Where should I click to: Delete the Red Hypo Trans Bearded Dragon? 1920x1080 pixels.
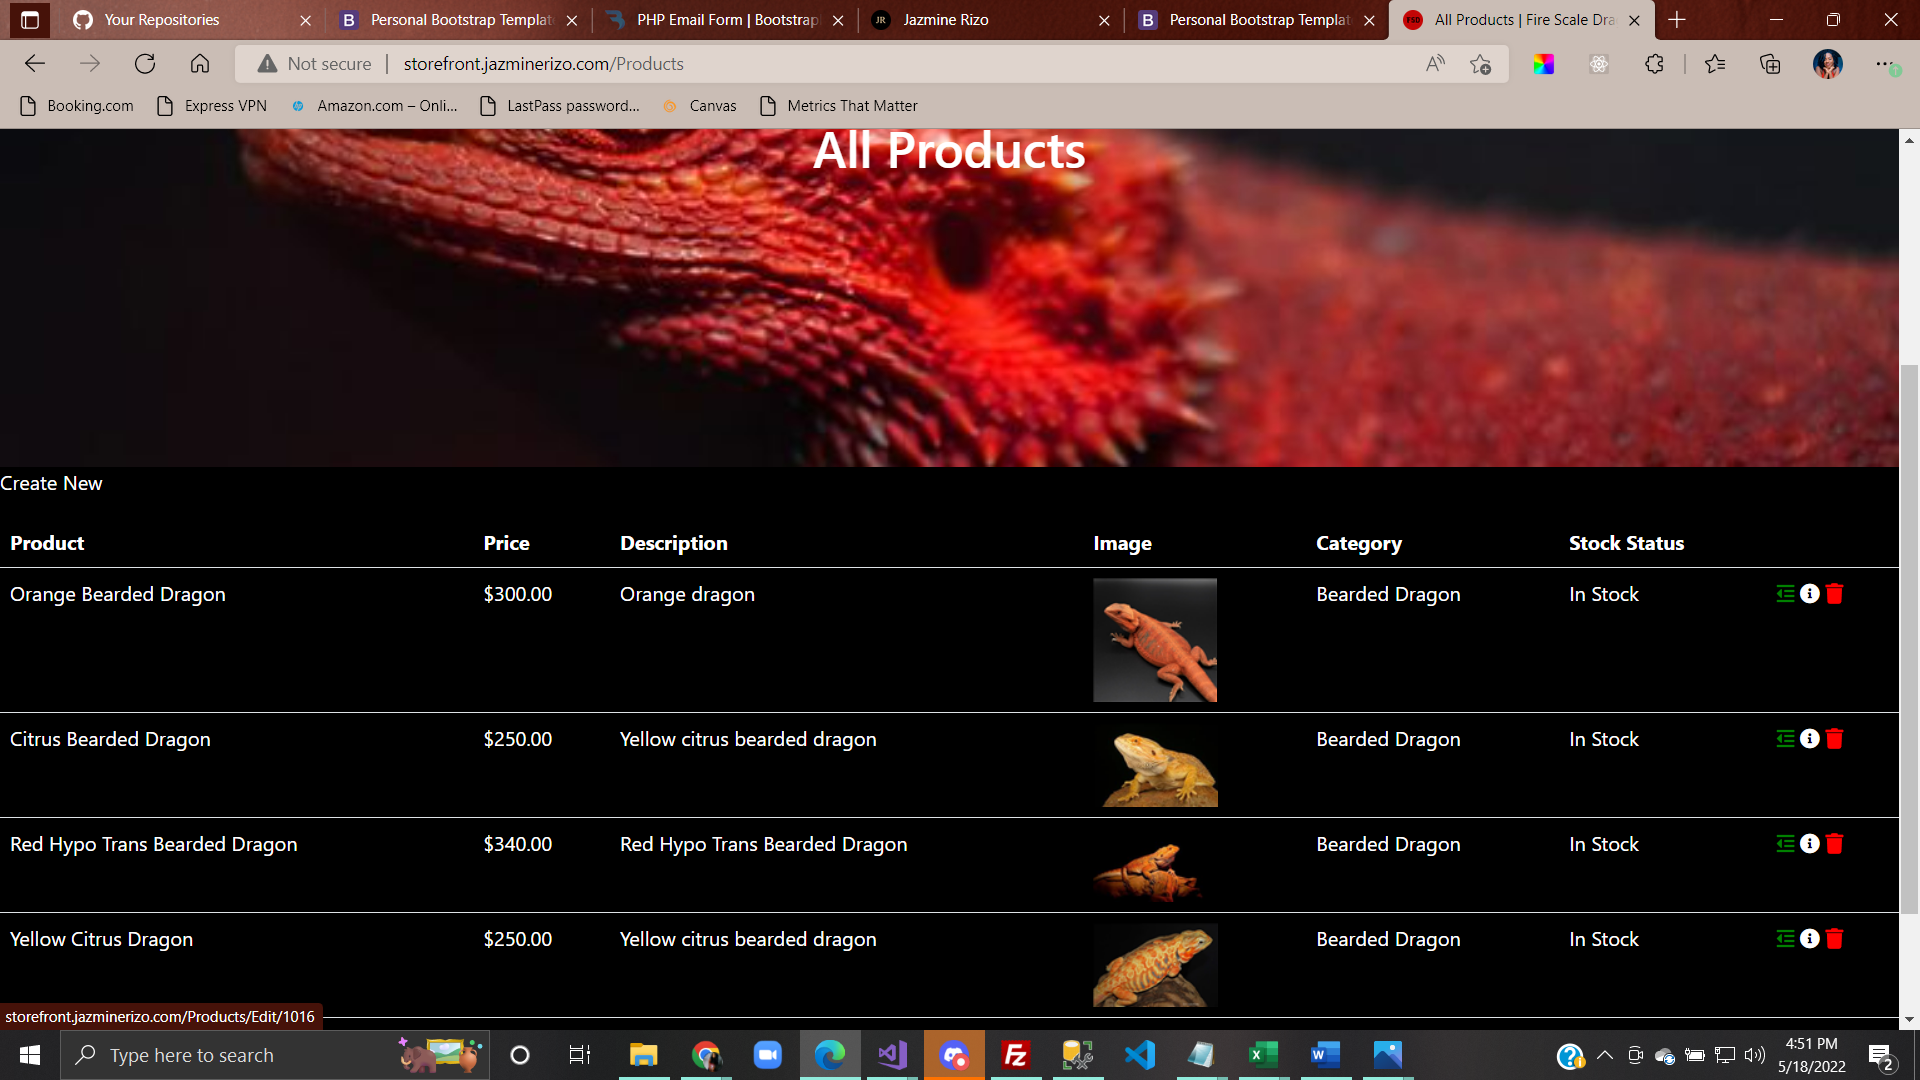click(1834, 844)
